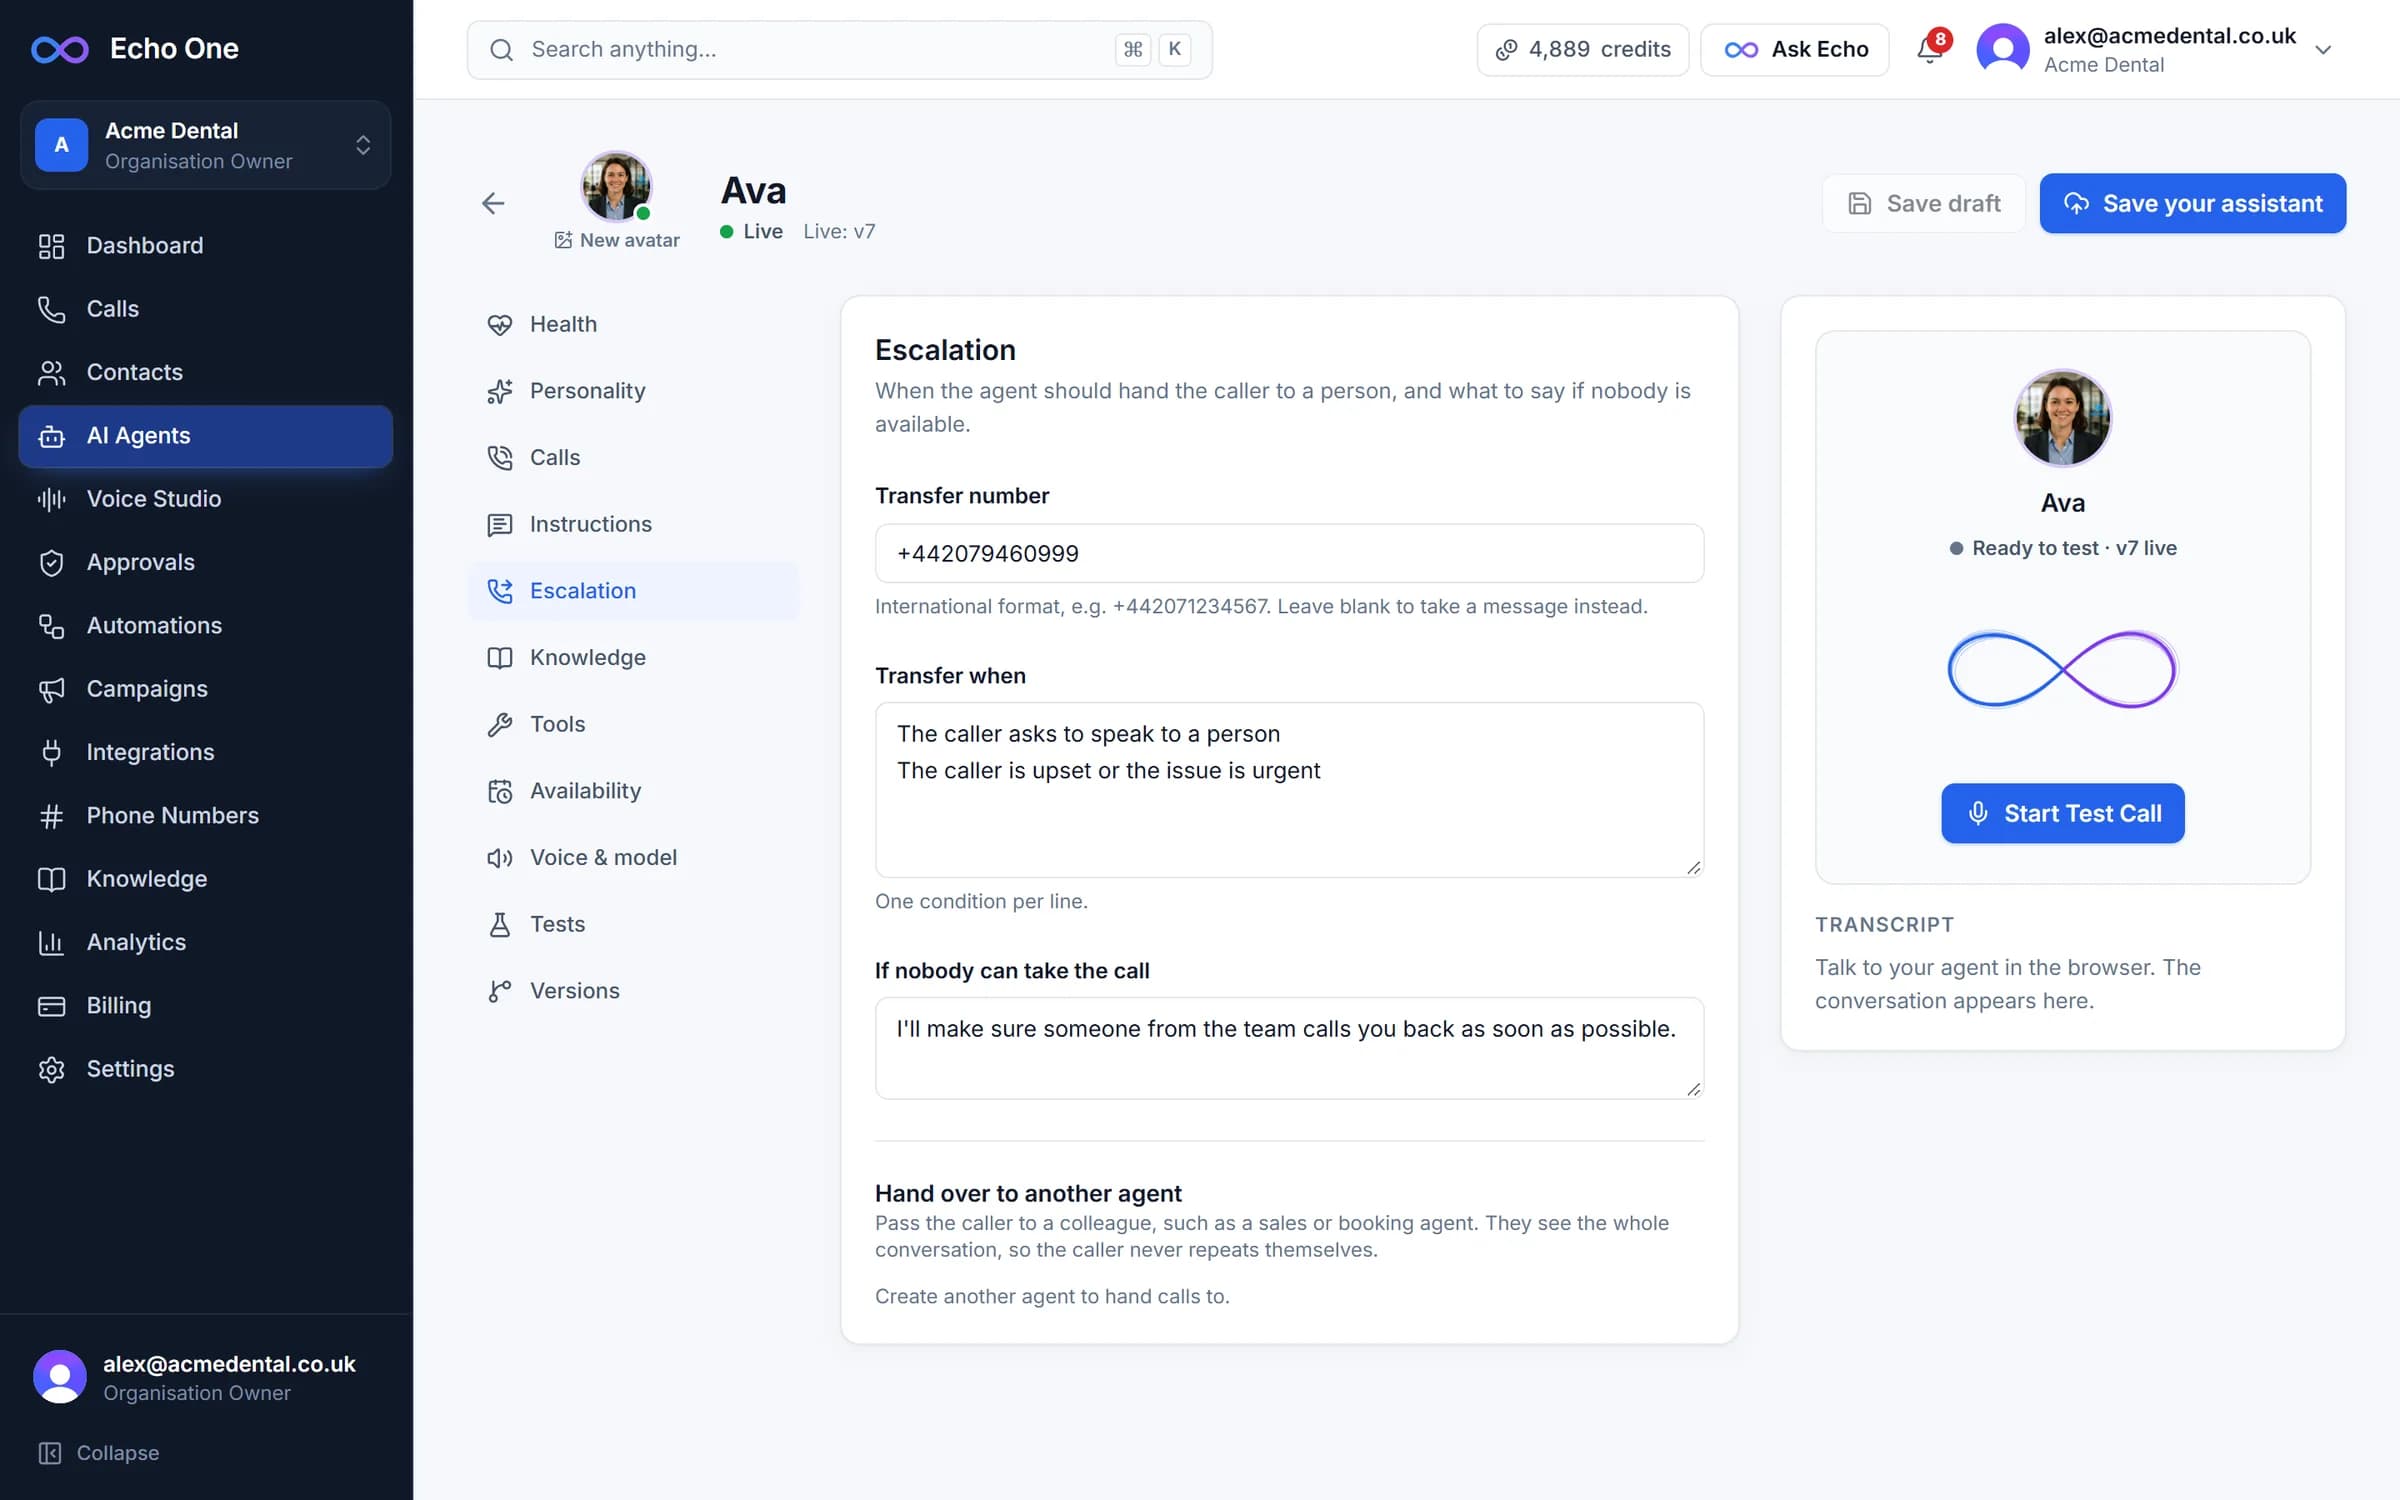2400x1500 pixels.
Task: Click 'Ready to test · v7 live' status
Action: coord(2062,548)
